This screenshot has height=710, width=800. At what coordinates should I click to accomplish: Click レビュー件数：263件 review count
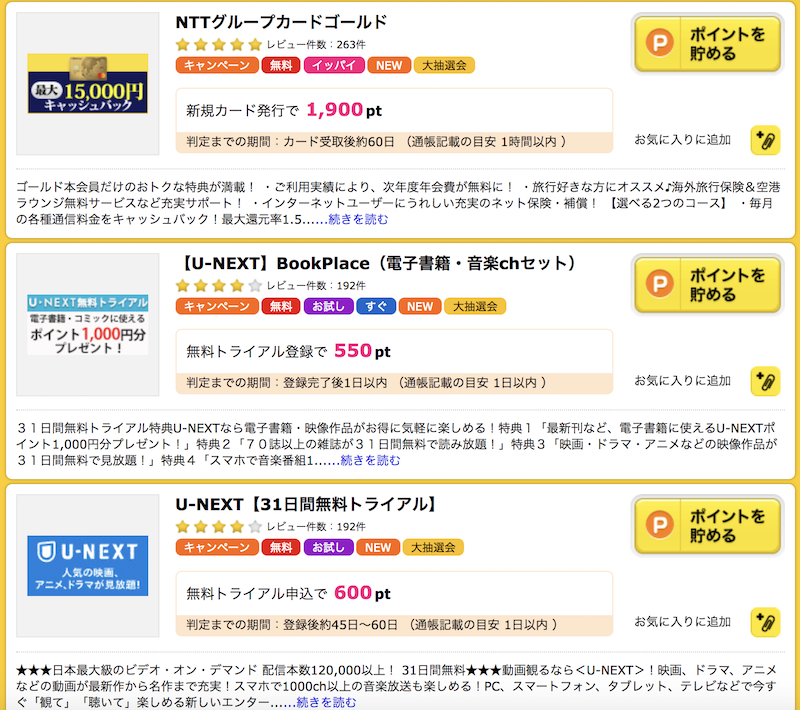[x=316, y=45]
